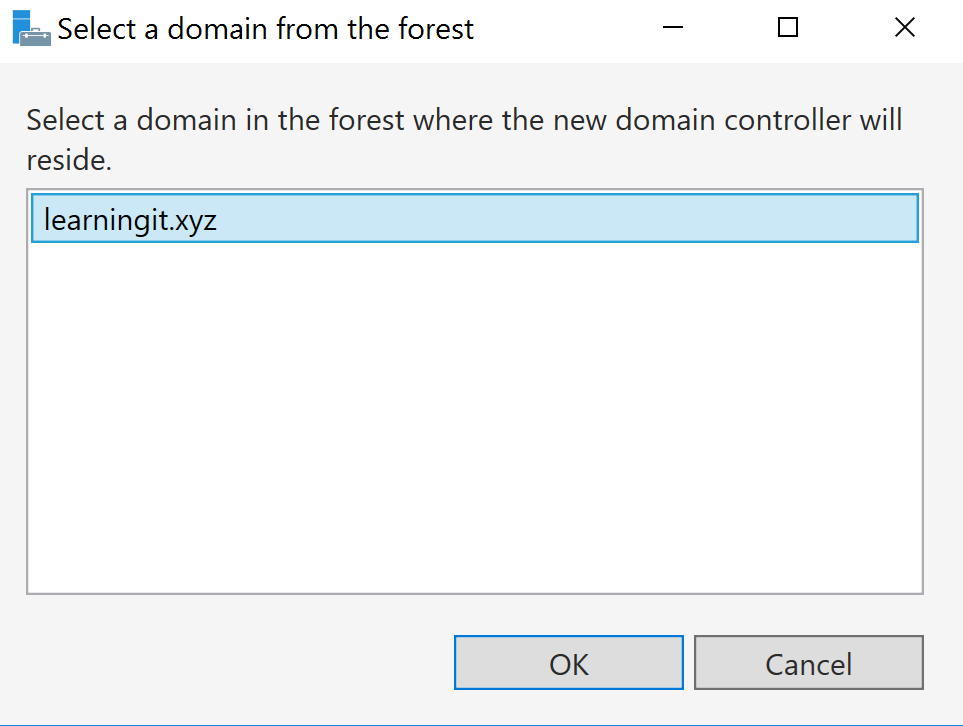Click the Server Manager icon in title bar
963x726 pixels.
[30, 28]
